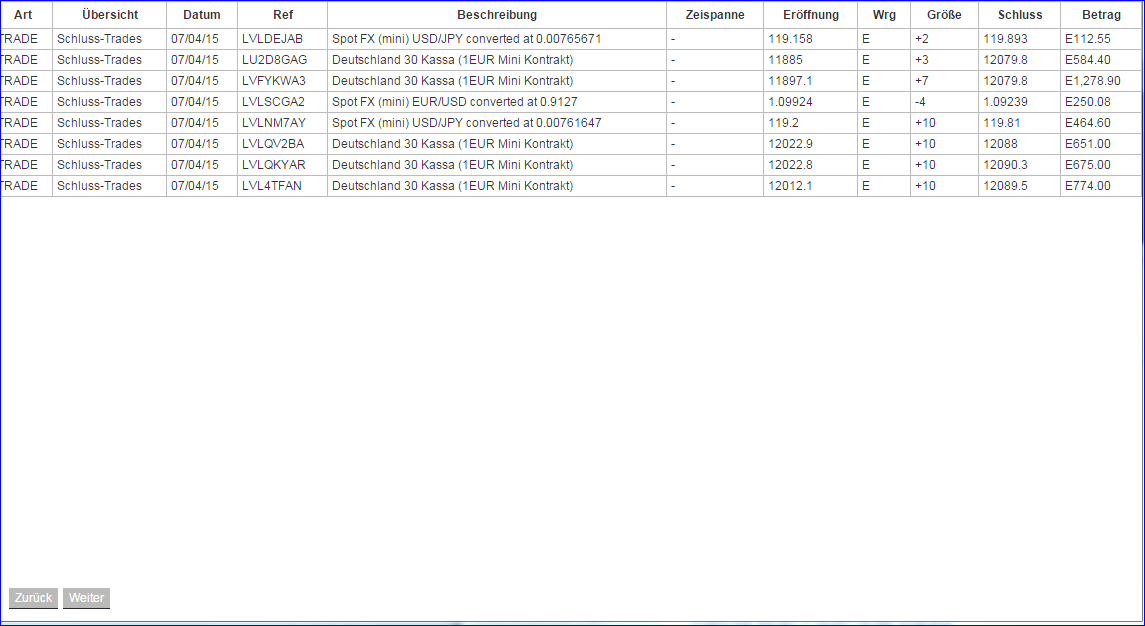Click the Größe column header
The width and height of the screenshot is (1145, 626).
coord(944,14)
